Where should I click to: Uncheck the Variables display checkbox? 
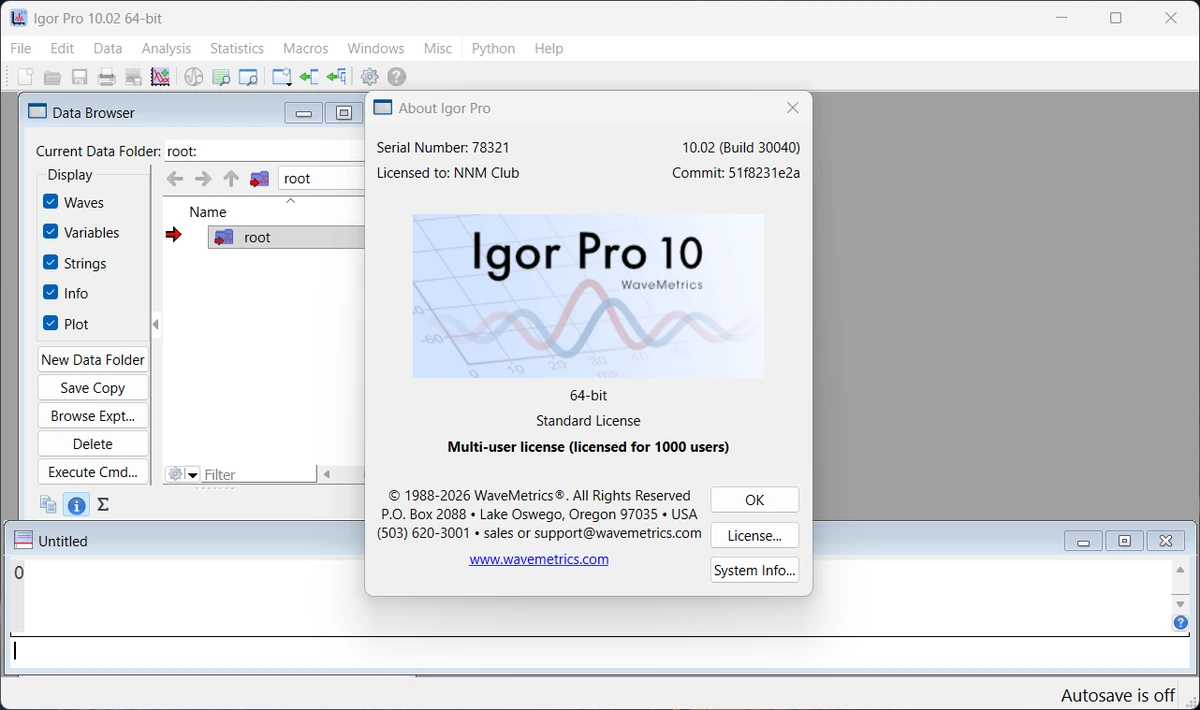pos(51,232)
